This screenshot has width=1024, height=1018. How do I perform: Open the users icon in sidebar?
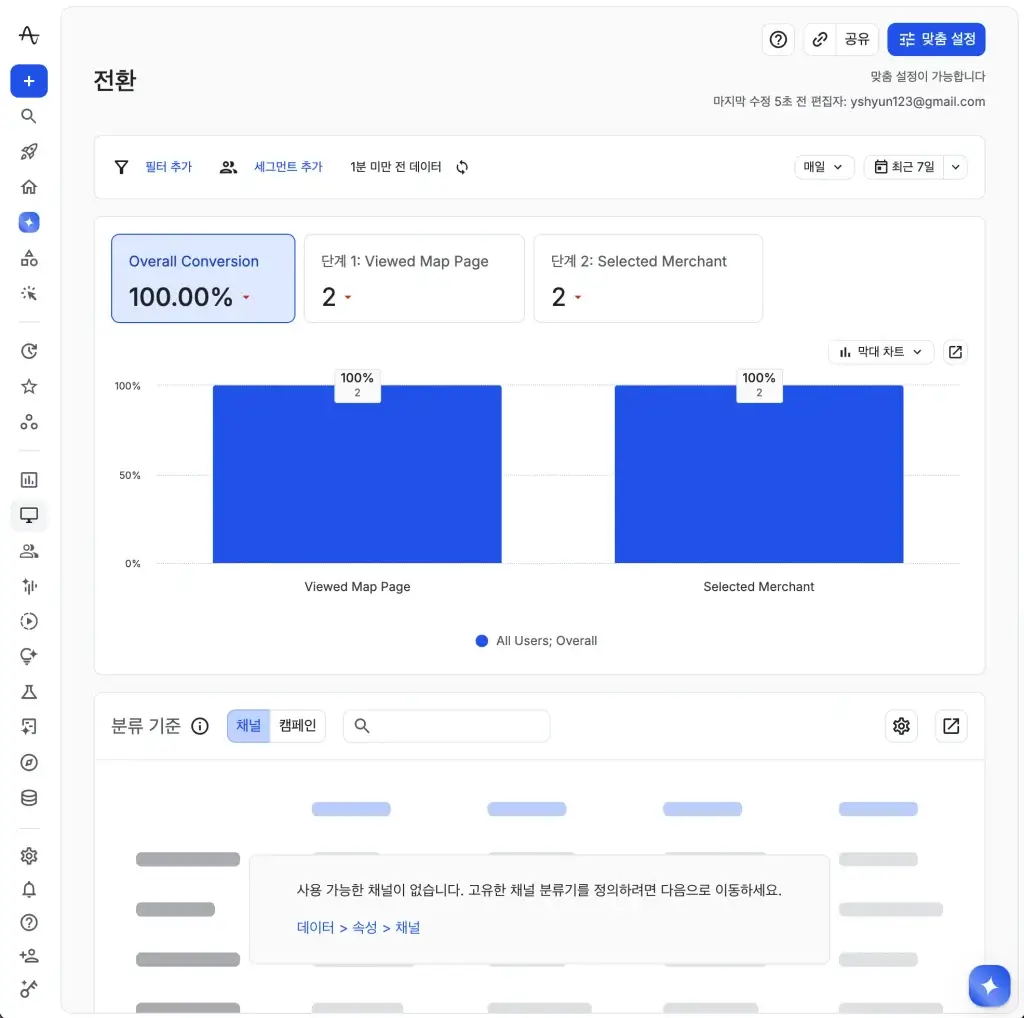[29, 551]
